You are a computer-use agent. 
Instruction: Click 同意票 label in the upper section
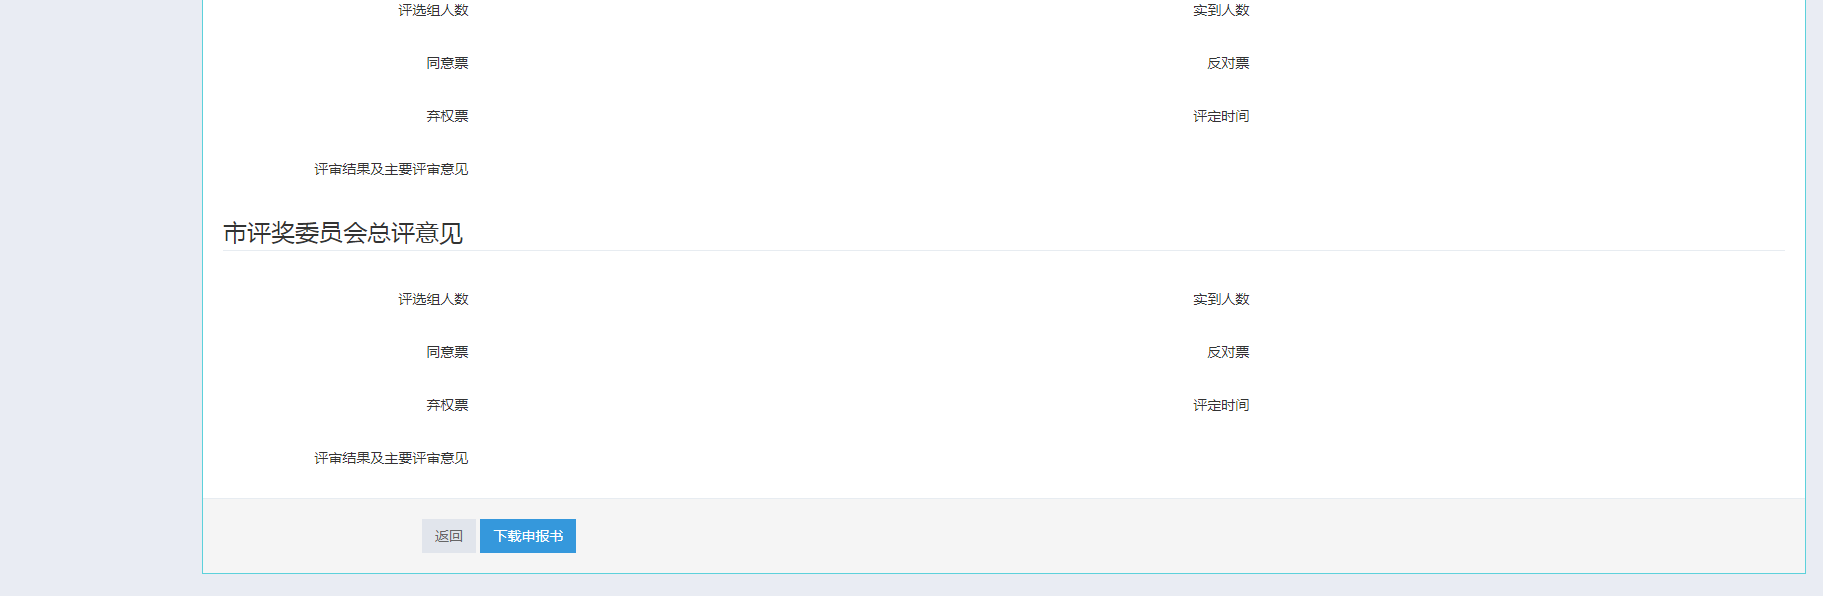coord(447,63)
